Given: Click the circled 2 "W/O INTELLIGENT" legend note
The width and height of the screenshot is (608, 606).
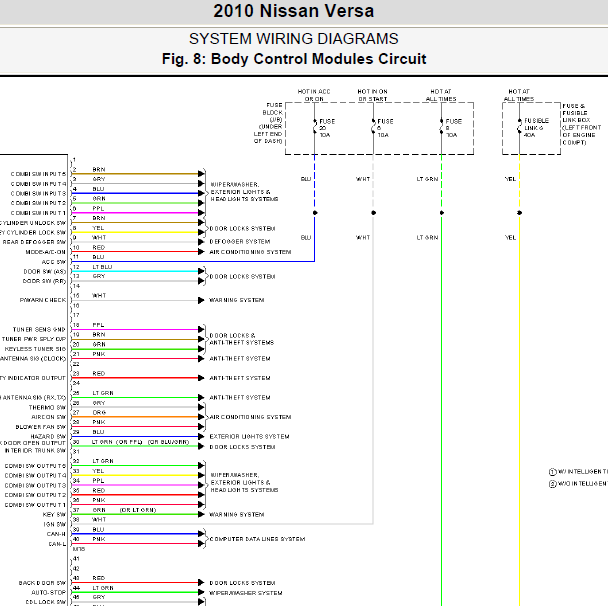Looking at the screenshot, I should [578, 484].
